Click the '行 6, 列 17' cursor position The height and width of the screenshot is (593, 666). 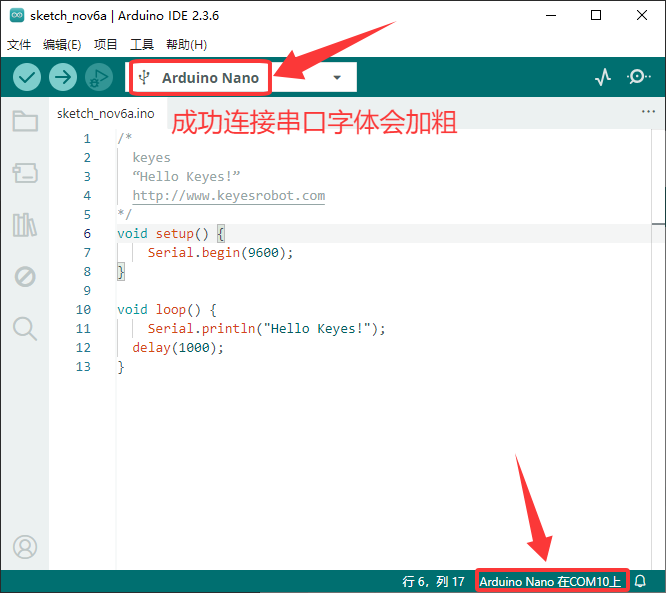click(x=433, y=581)
